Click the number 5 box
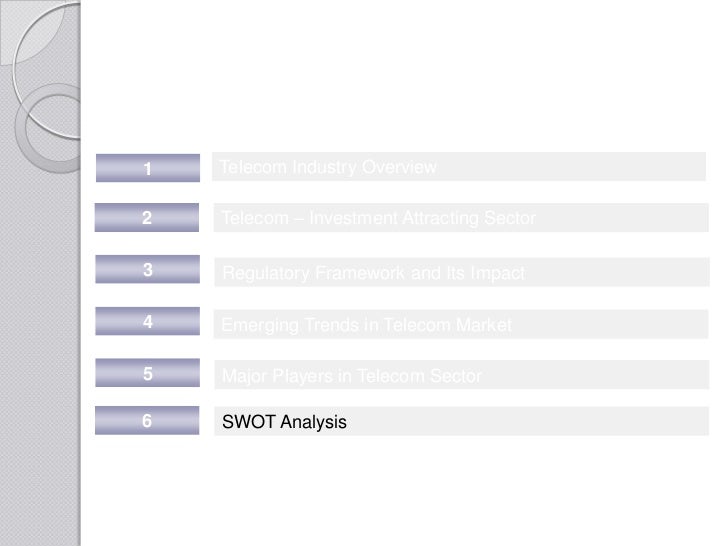Viewport: 728px width, 546px height. (147, 374)
